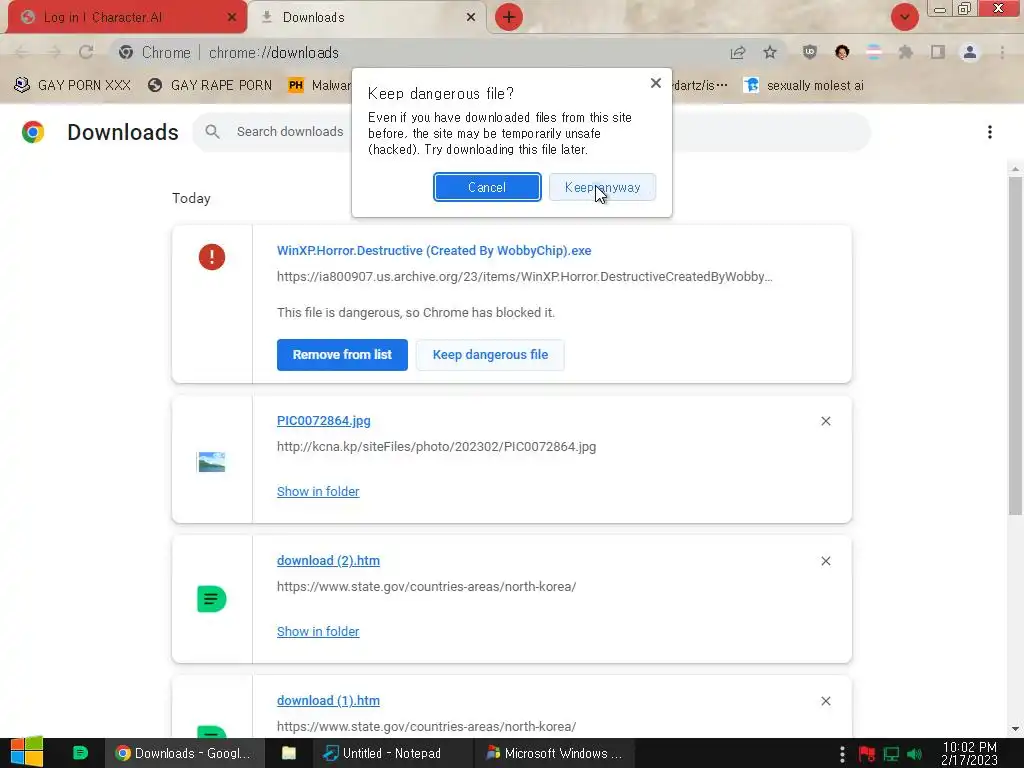
Task: Open the Extensions puzzle menu
Action: 906,52
